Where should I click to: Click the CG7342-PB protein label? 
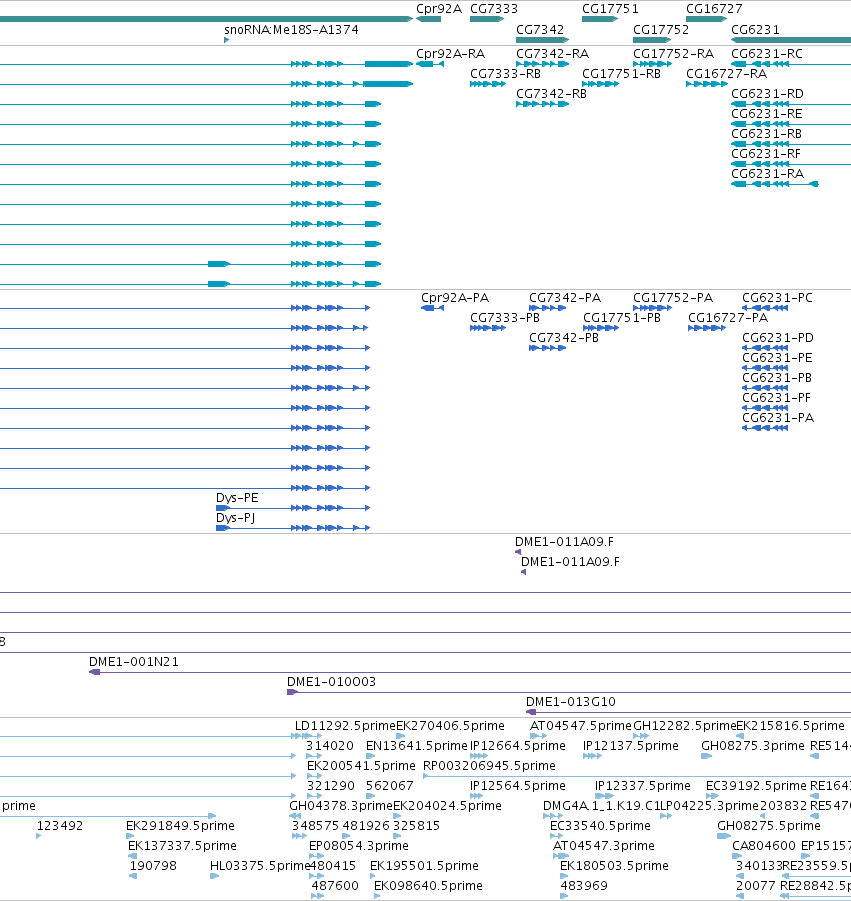pos(564,338)
